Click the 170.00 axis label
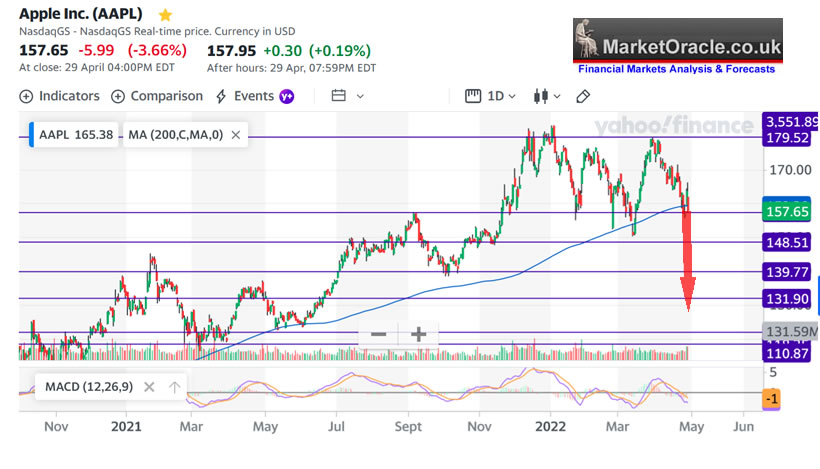 point(790,170)
